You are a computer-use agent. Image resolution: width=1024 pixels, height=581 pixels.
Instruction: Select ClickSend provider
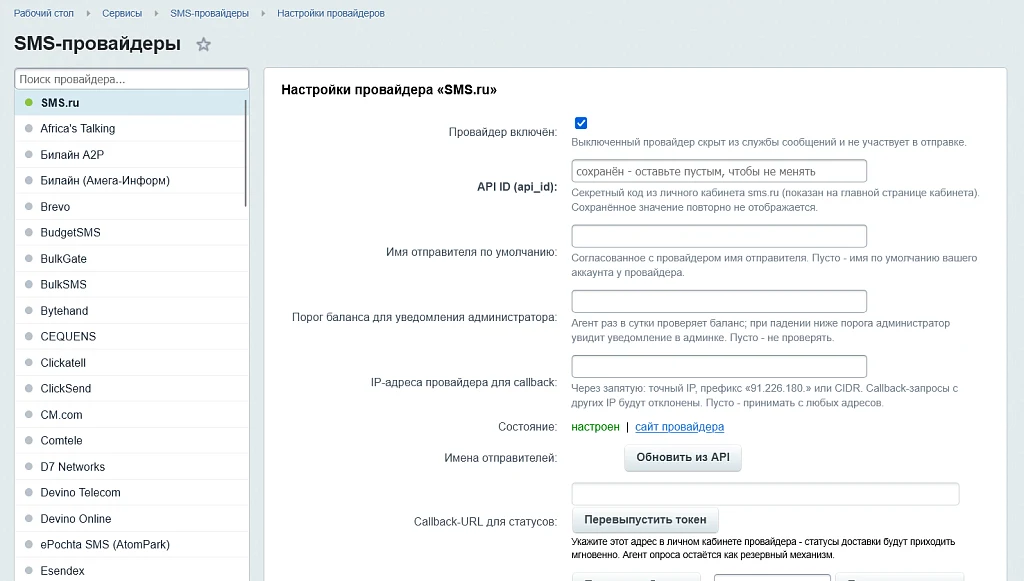point(129,388)
